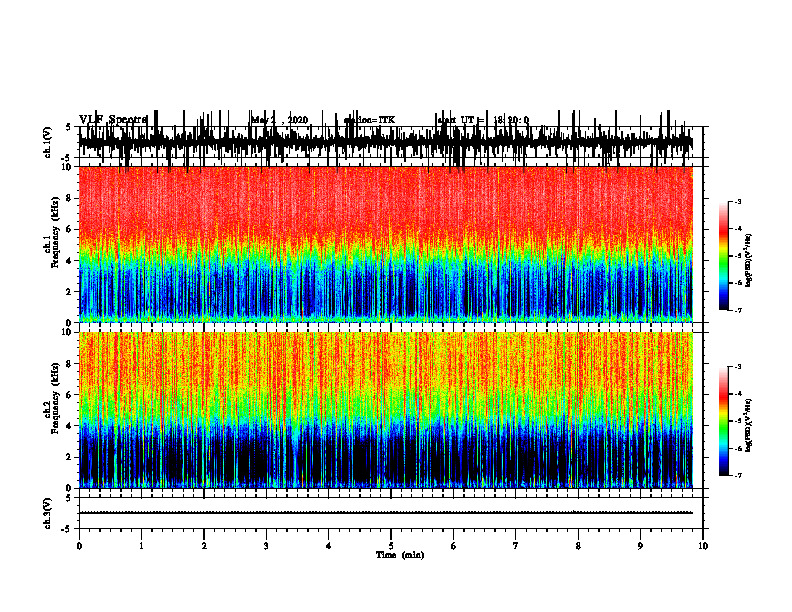Click the "-7" tick on ch.2 colorbar
This screenshot has width=792, height=612.
coord(737,476)
